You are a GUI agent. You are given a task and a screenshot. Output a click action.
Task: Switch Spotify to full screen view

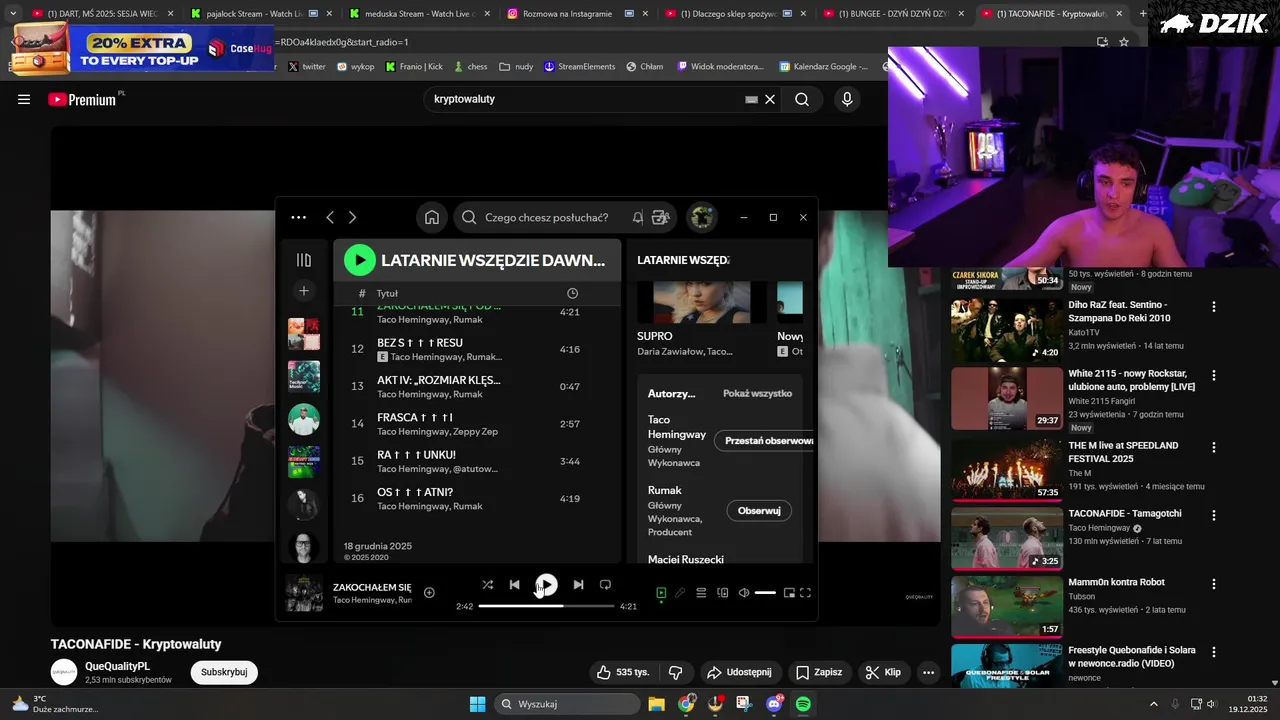click(805, 593)
